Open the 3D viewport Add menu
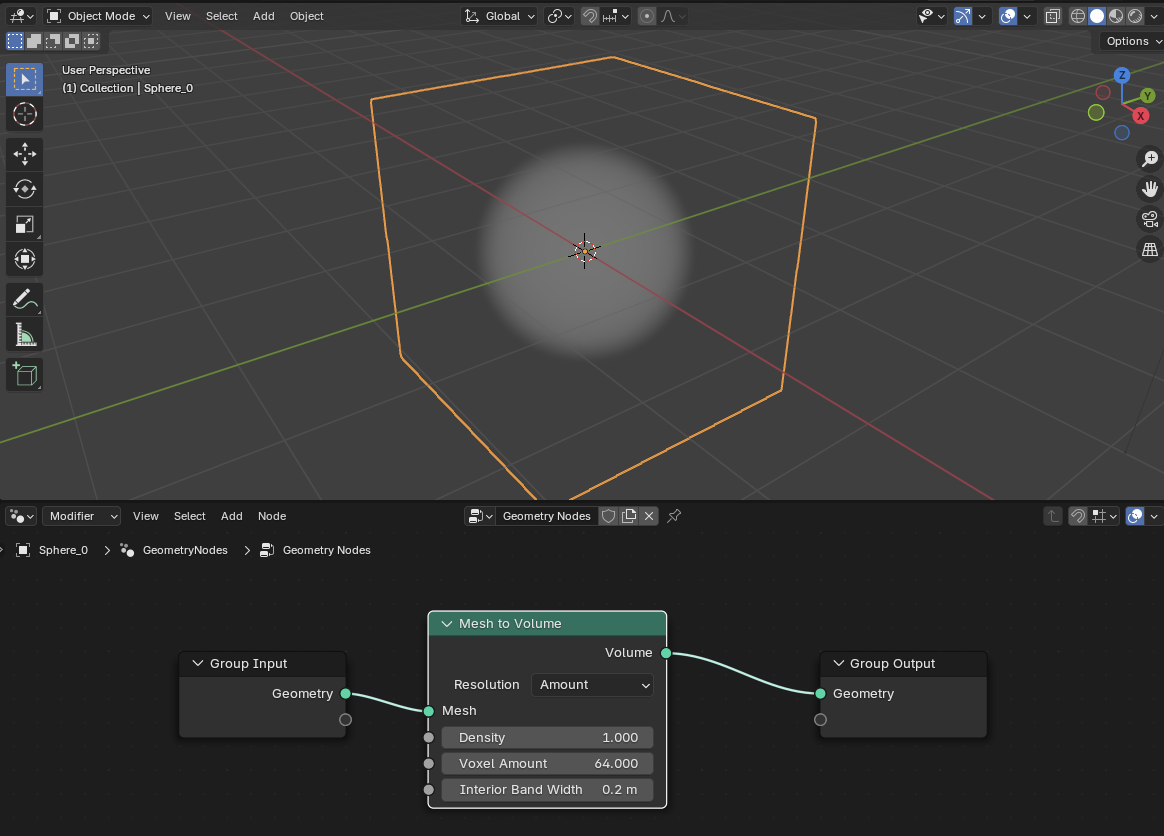The width and height of the screenshot is (1164, 836). (264, 16)
